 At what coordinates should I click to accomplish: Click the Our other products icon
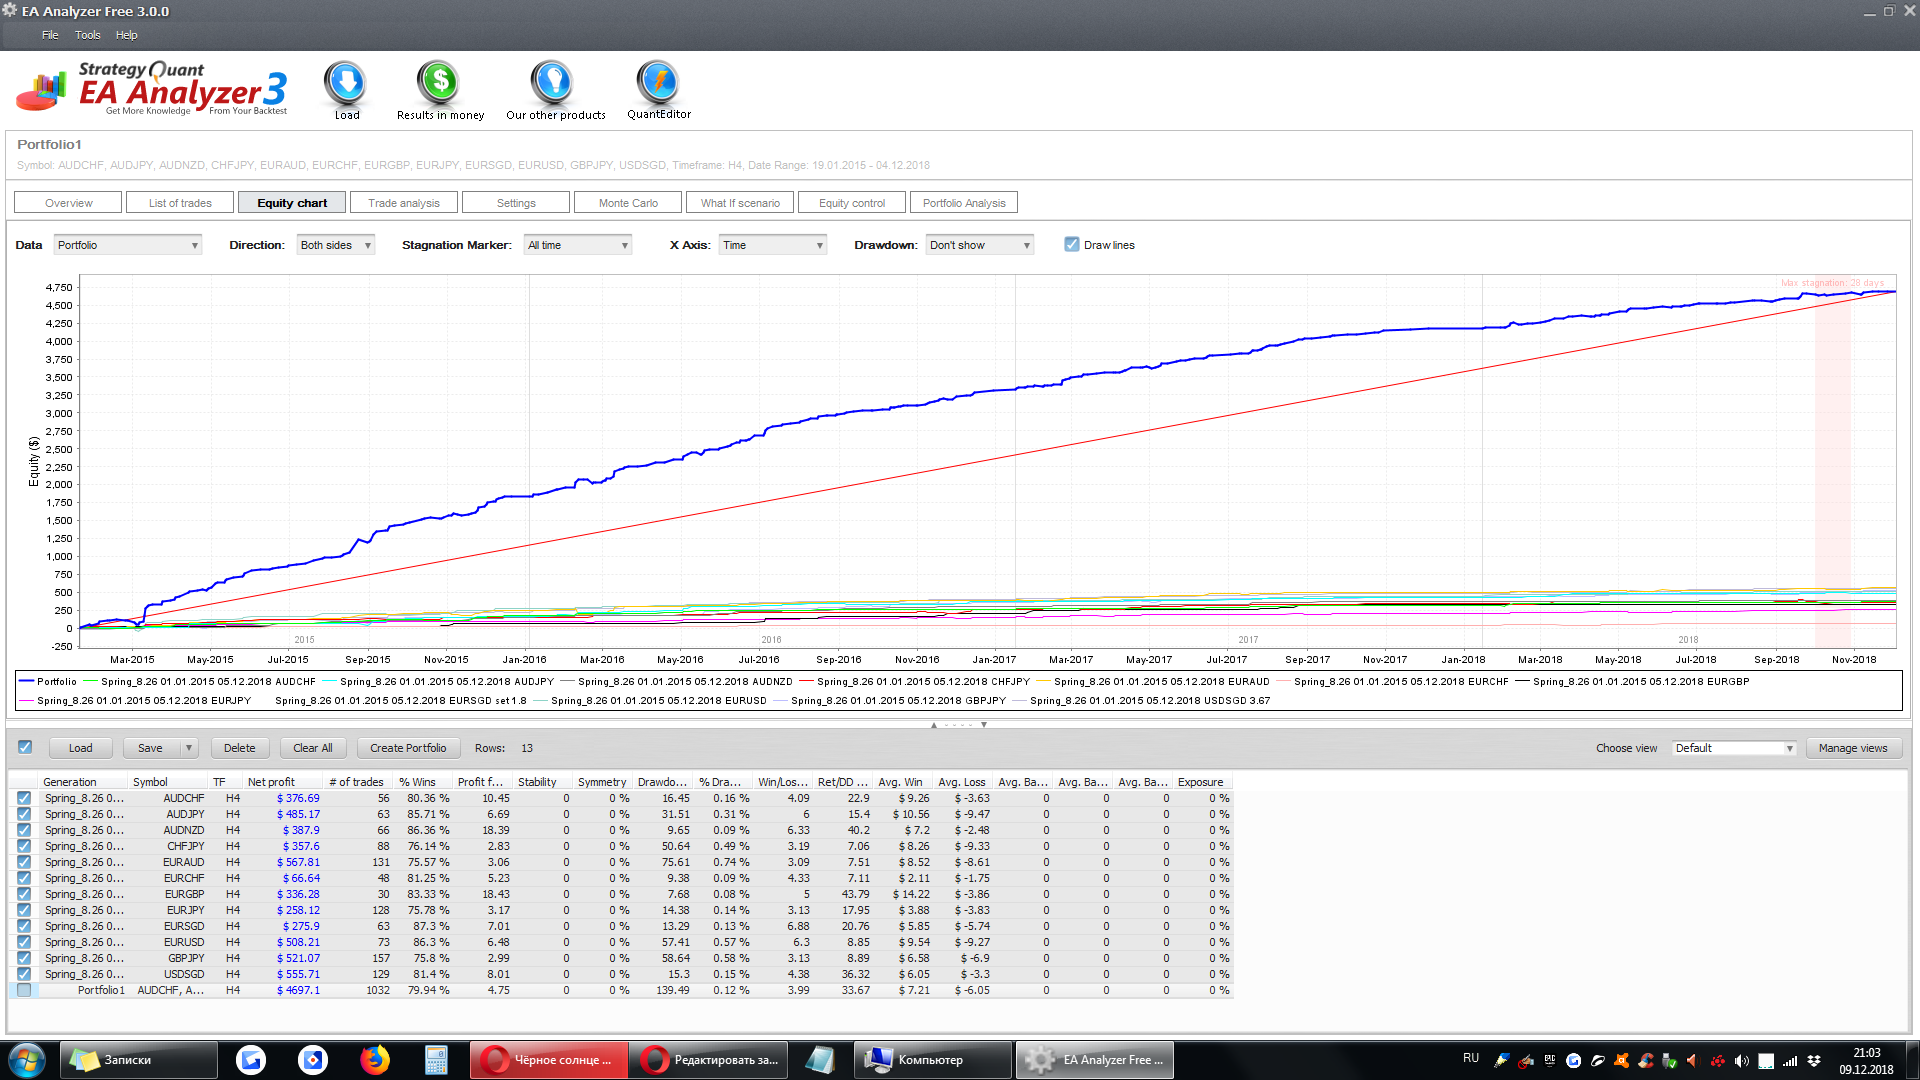coord(552,84)
